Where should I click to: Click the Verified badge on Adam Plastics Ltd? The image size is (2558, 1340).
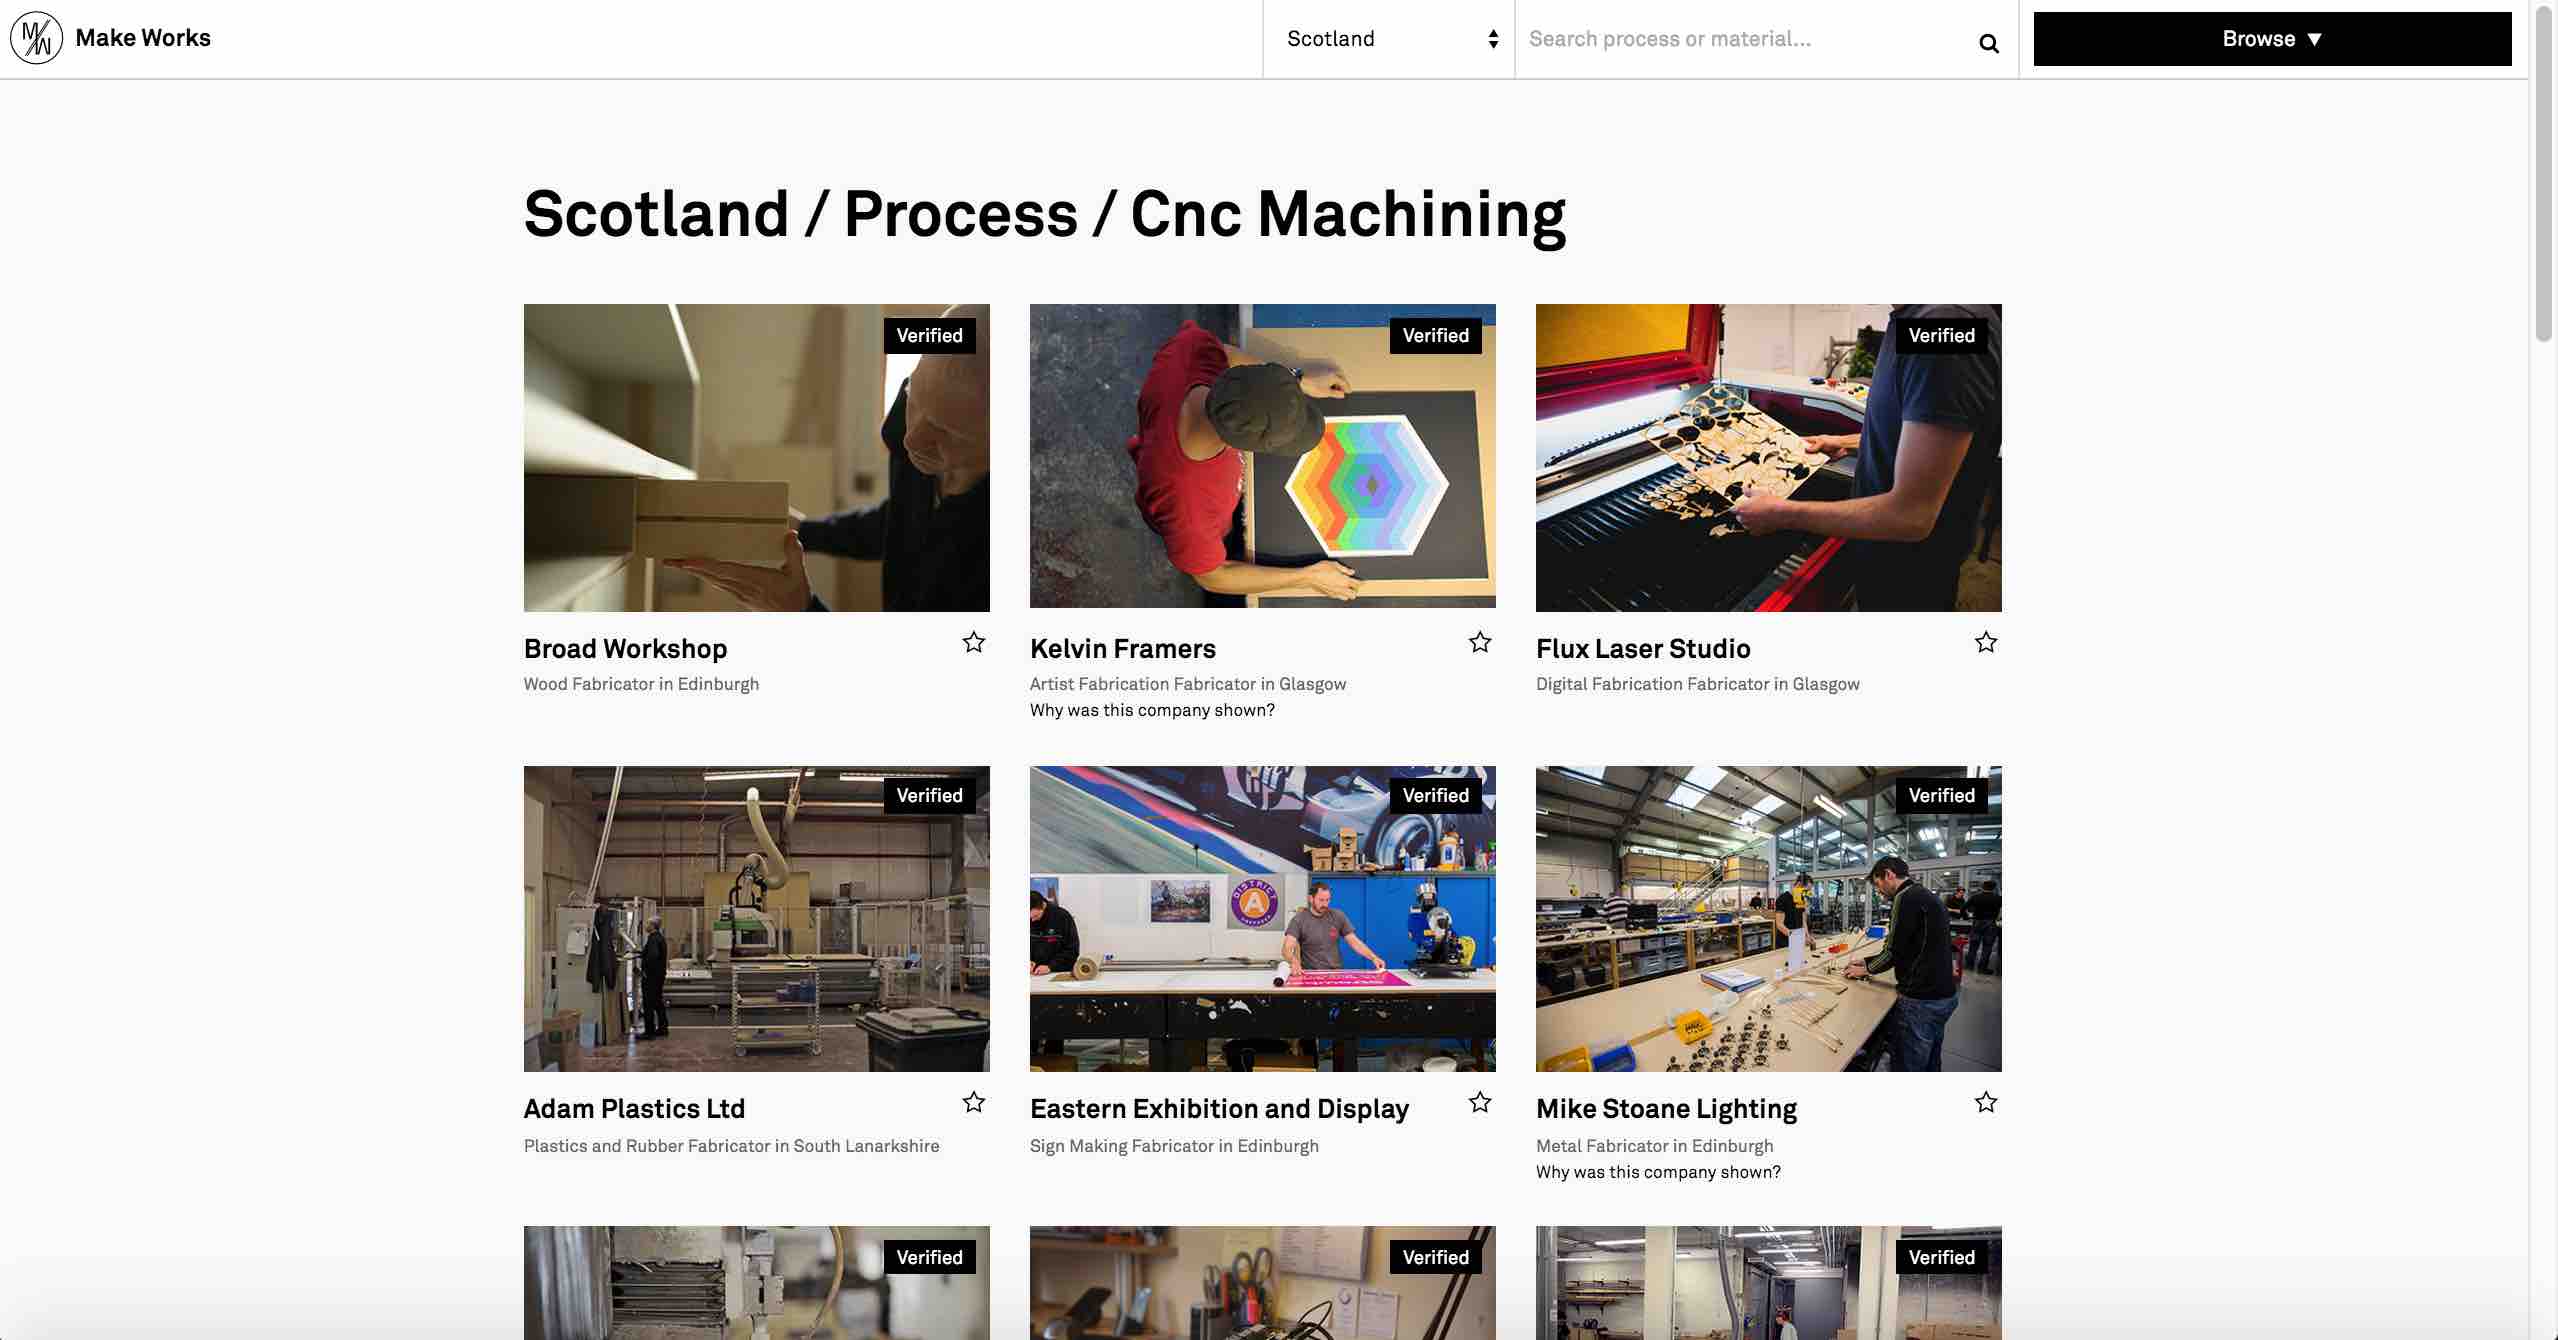click(x=930, y=795)
